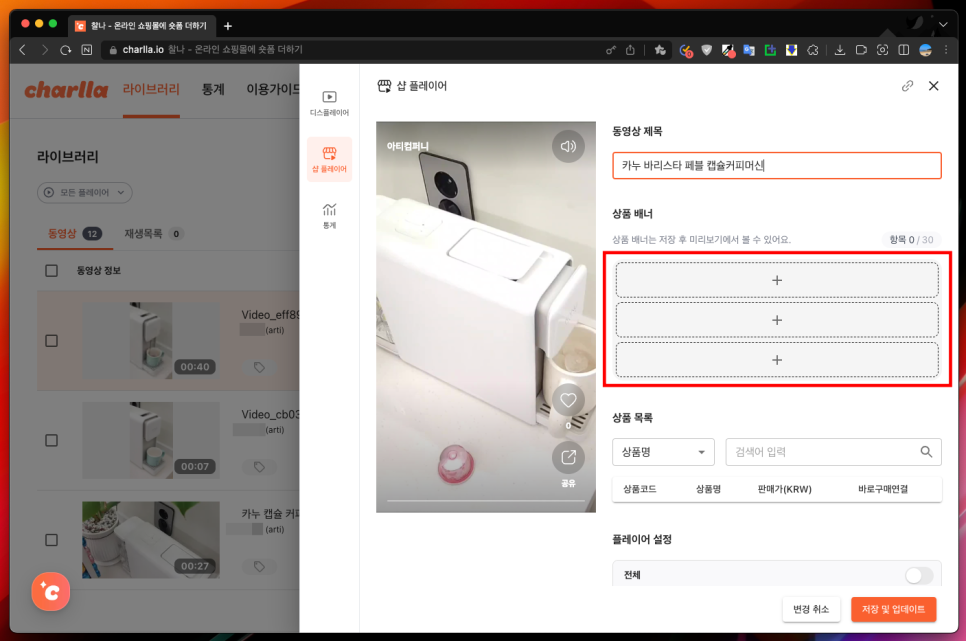Click the search magnifier in product list
This screenshot has width=966, height=641.
pos(926,452)
